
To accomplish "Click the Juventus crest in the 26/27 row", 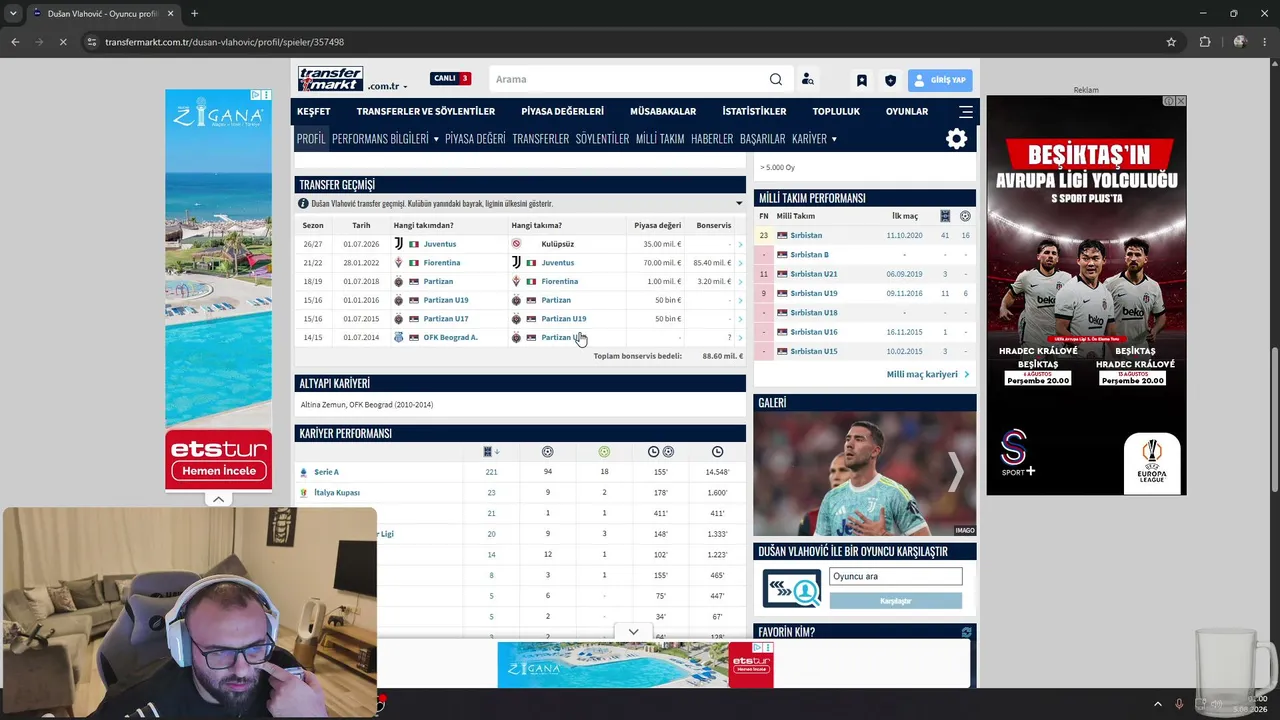I will click(398, 244).
